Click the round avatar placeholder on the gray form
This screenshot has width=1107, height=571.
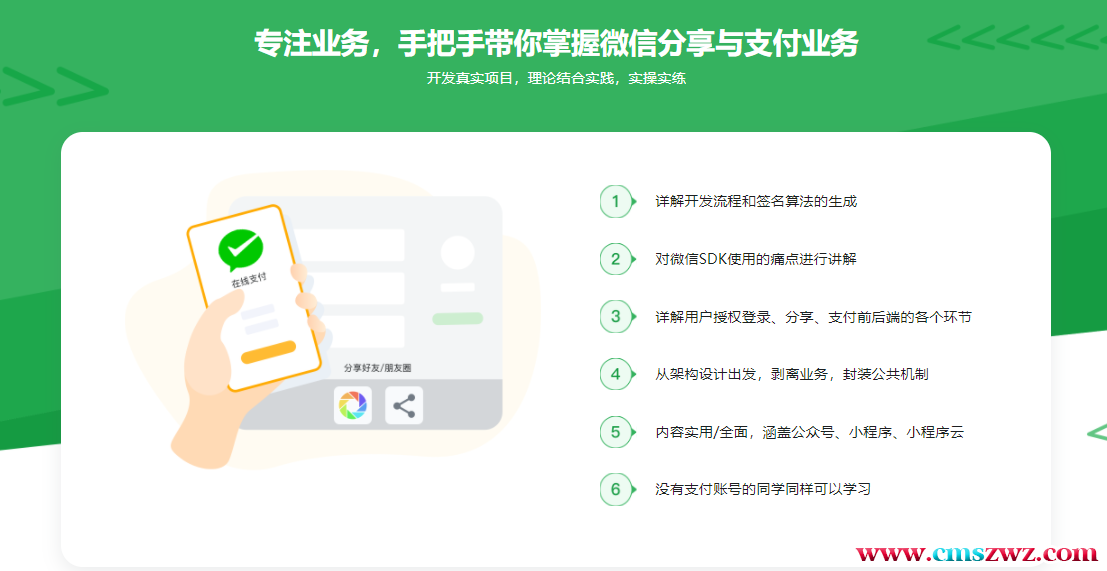click(x=458, y=252)
